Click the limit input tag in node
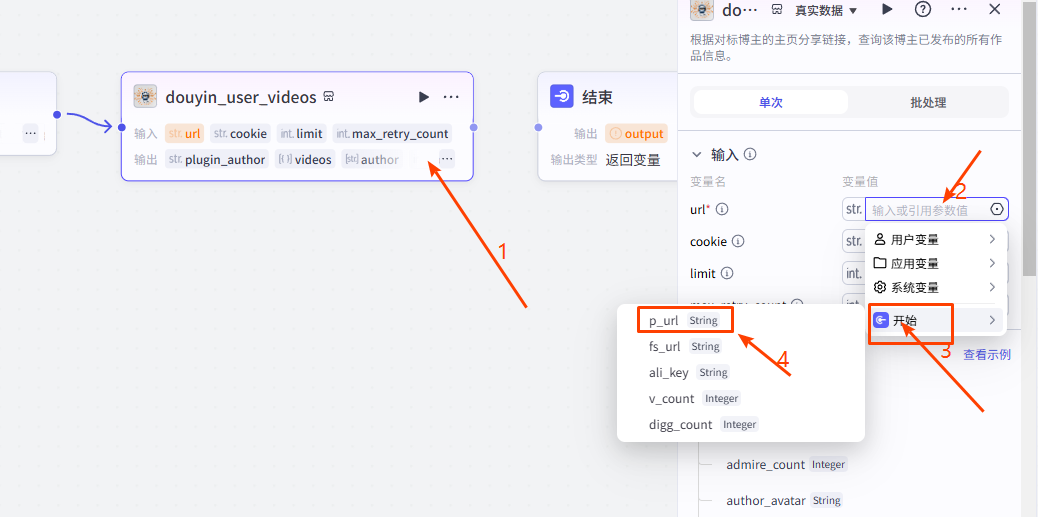This screenshot has width=1038, height=517. point(301,134)
